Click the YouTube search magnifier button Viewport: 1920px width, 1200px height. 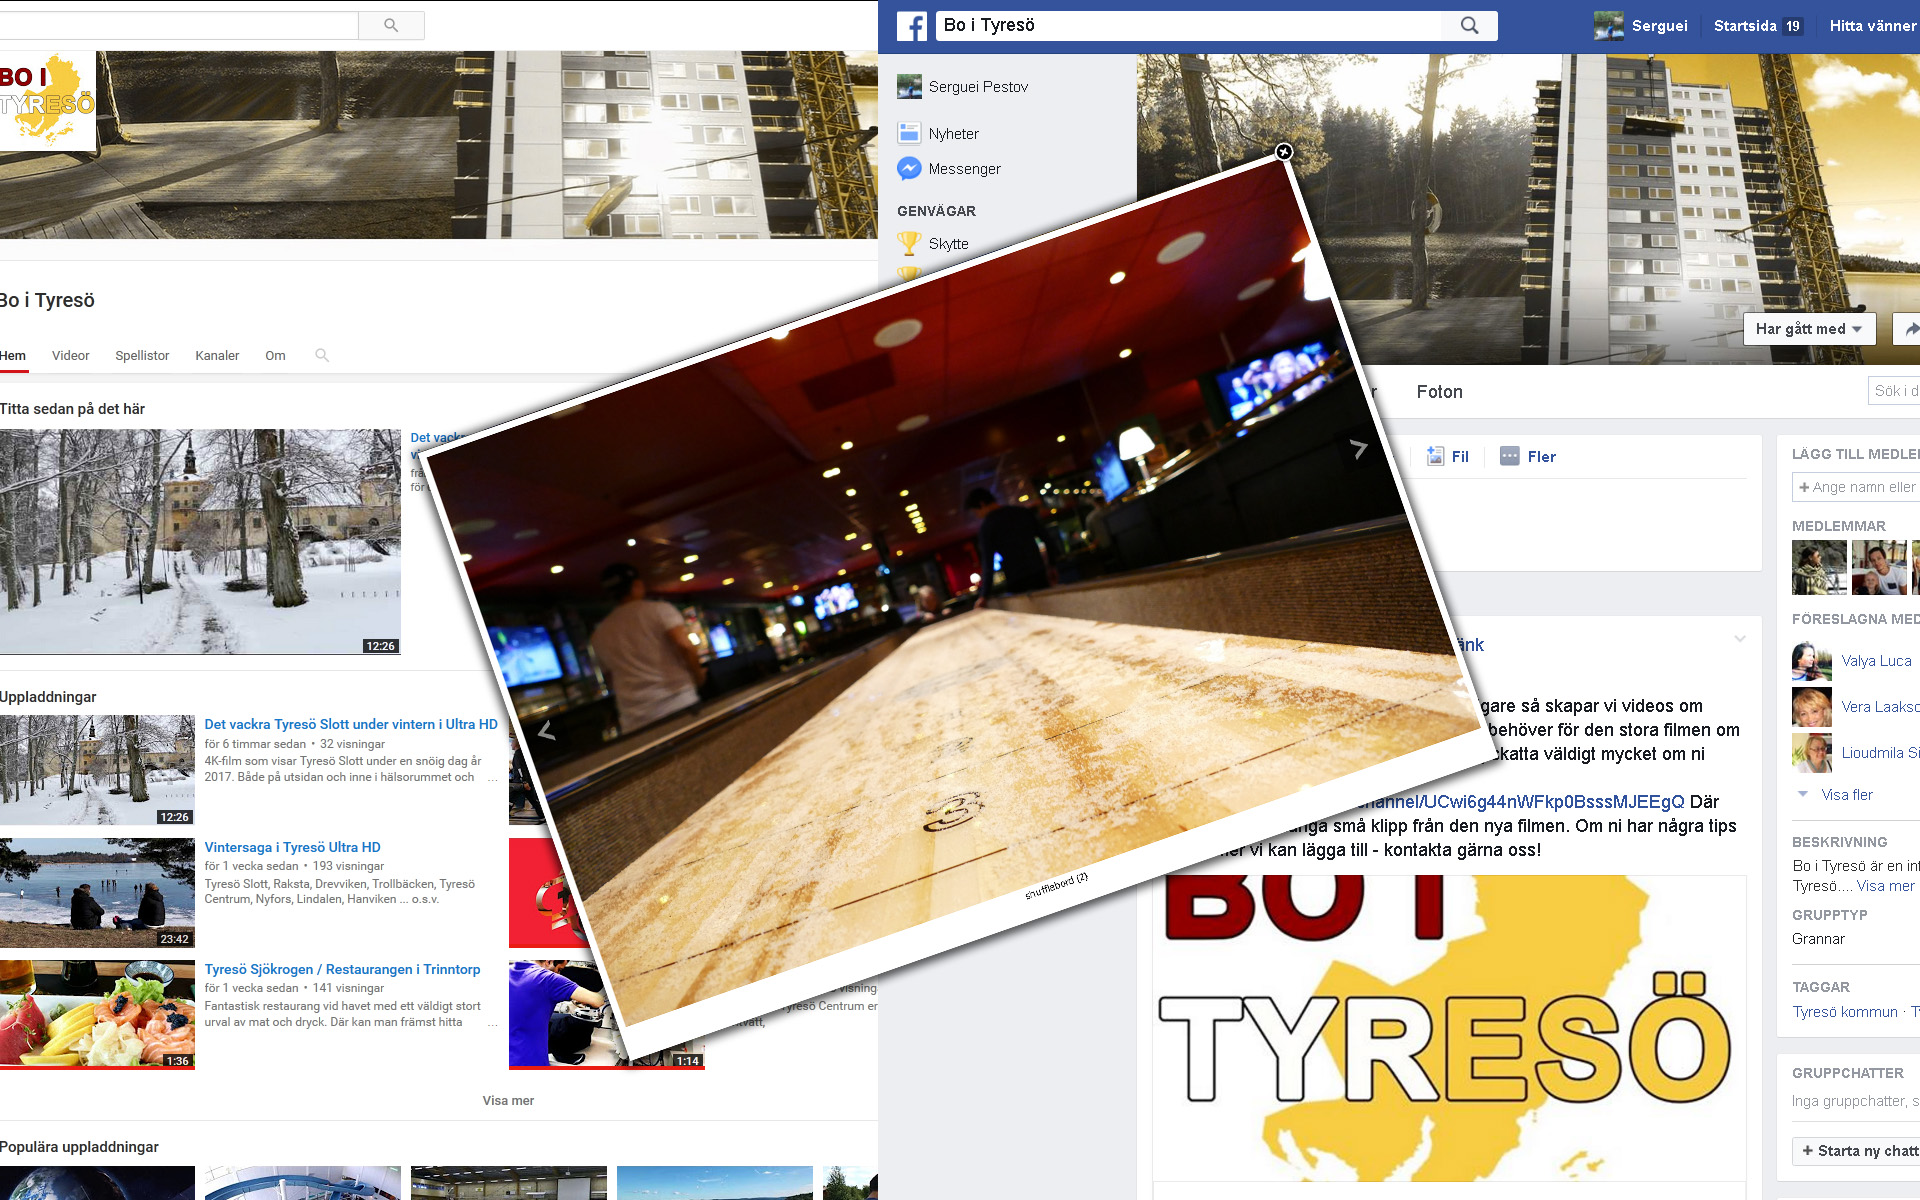click(391, 25)
